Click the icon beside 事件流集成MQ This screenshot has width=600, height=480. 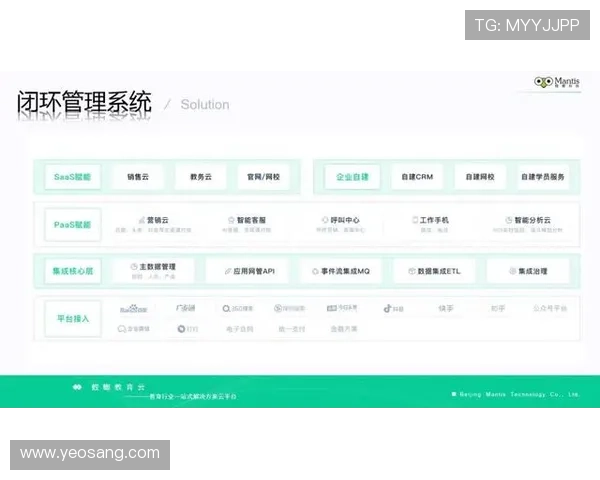pos(315,271)
